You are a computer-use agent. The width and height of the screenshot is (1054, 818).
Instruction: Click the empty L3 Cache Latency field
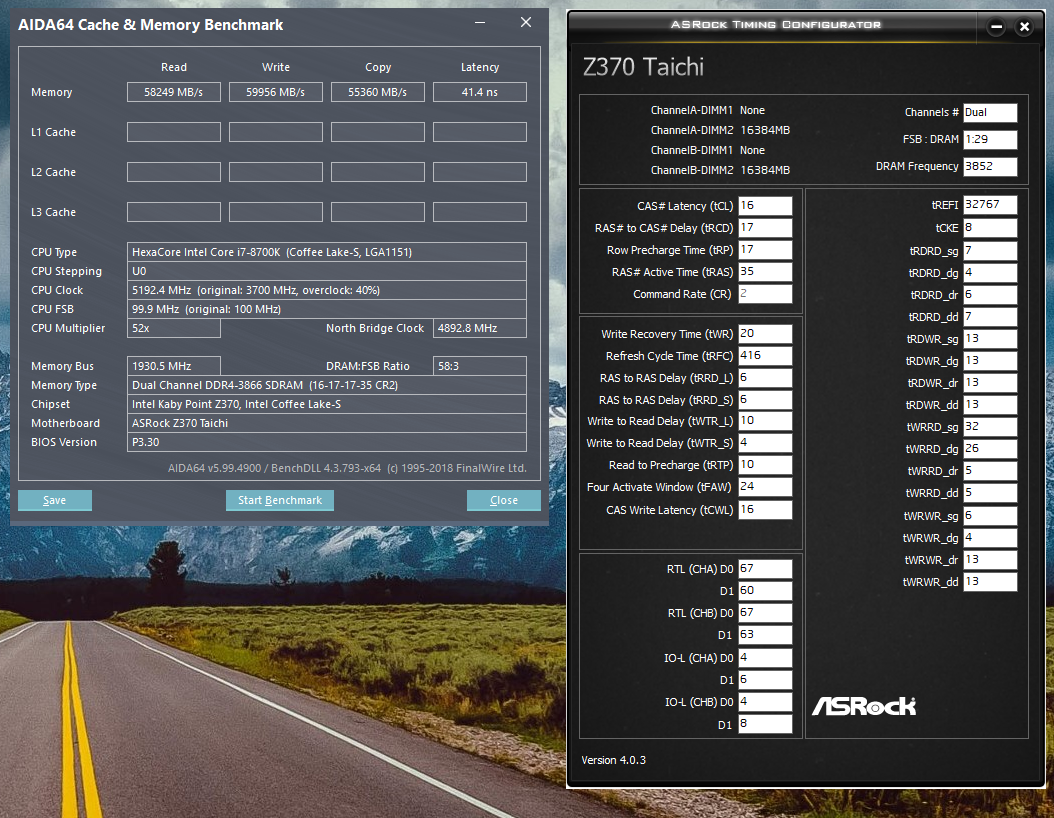coord(480,212)
